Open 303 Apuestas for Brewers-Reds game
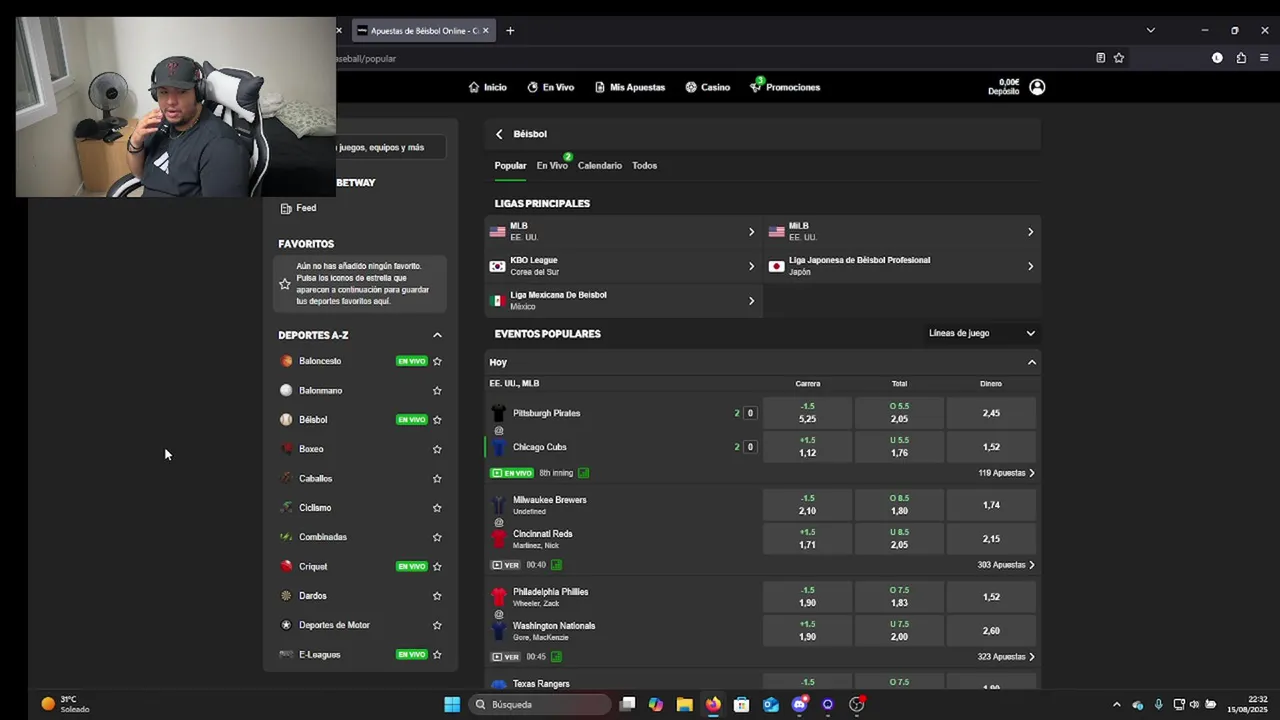Image resolution: width=1280 pixels, height=720 pixels. coord(1006,565)
